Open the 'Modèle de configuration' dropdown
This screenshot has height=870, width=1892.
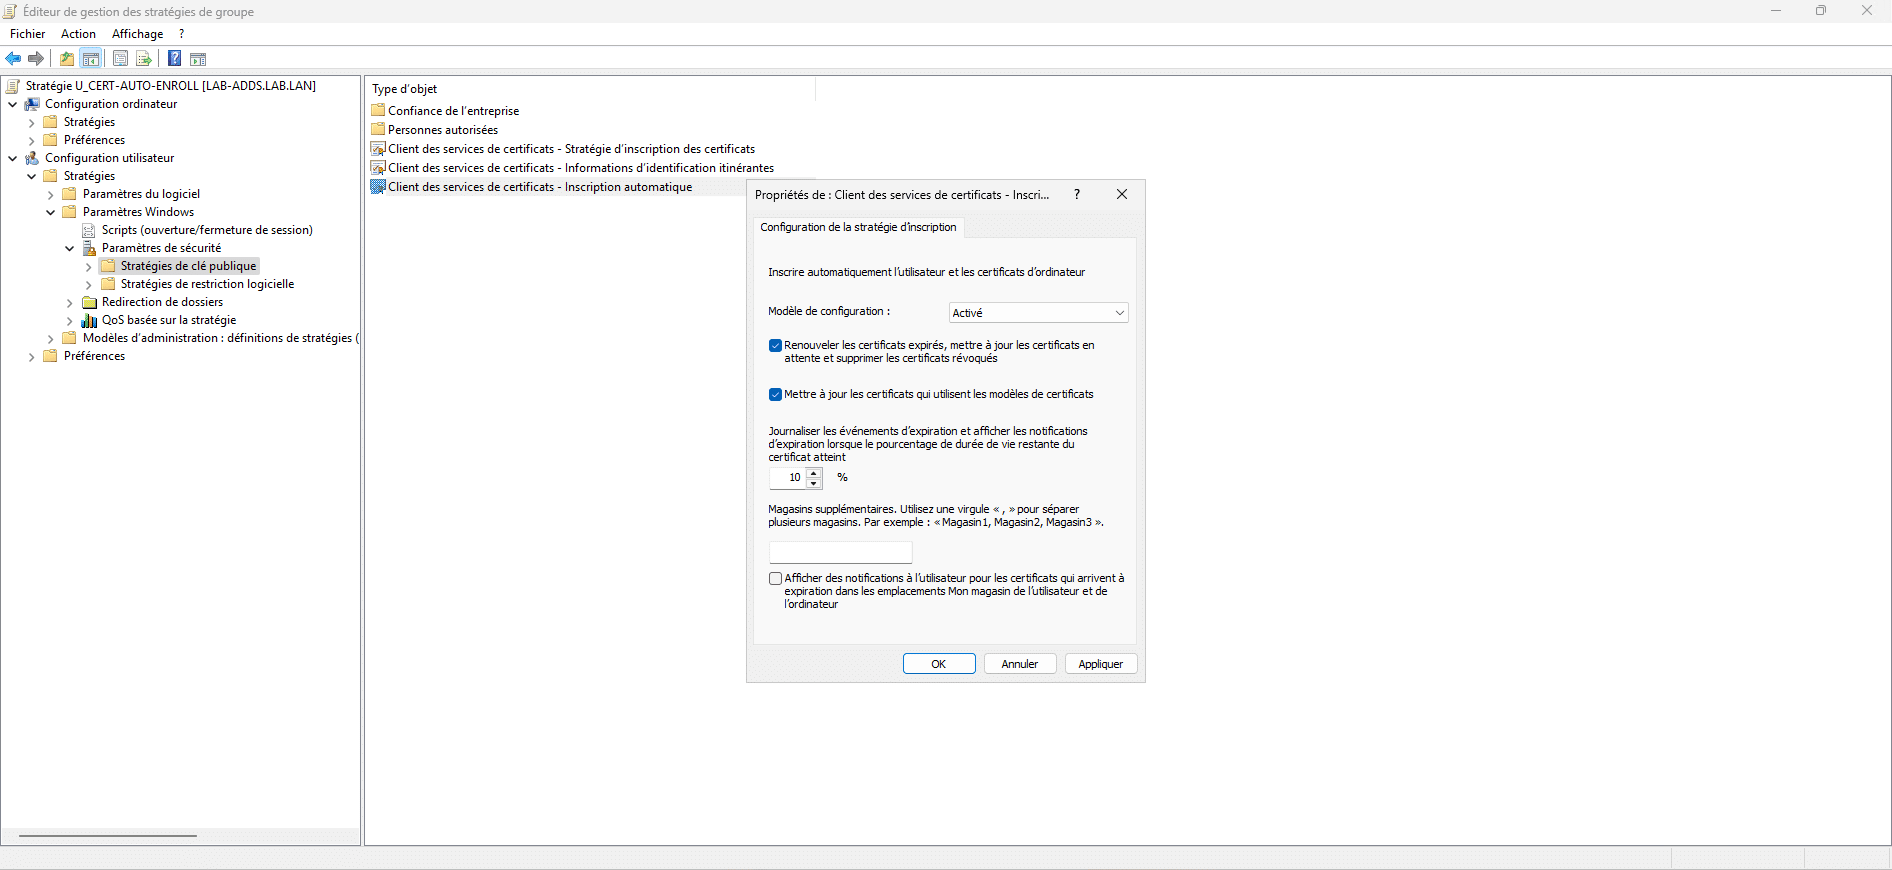pos(1038,313)
